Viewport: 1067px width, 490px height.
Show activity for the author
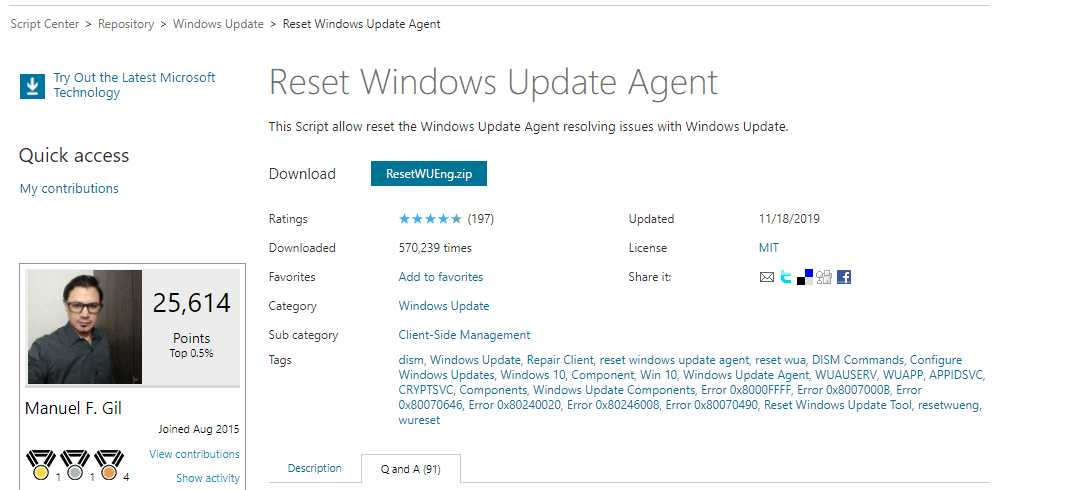[x=208, y=478]
